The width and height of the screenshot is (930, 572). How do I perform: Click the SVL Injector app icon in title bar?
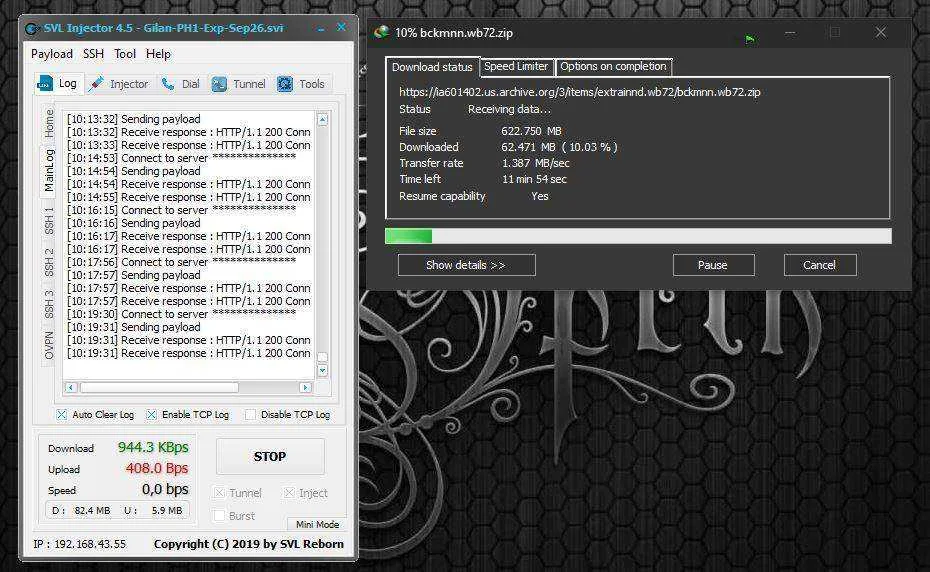(33, 28)
